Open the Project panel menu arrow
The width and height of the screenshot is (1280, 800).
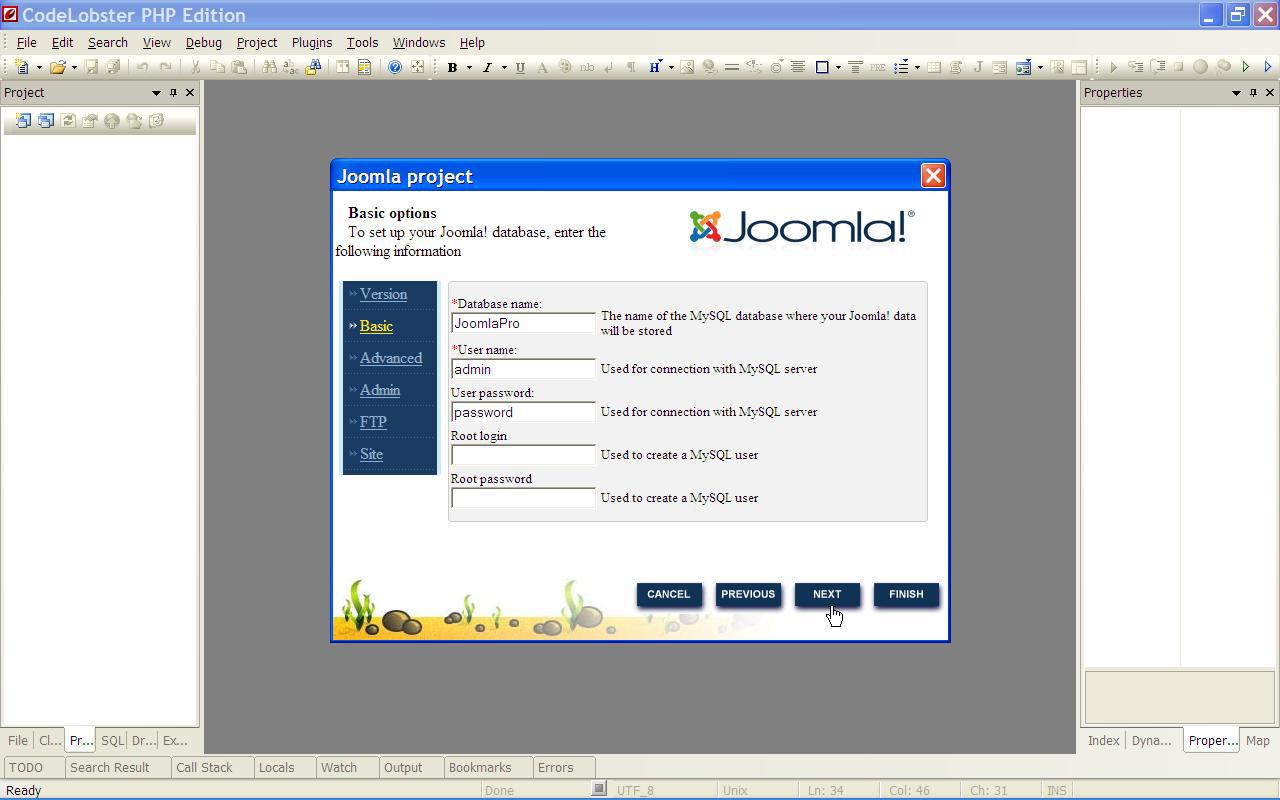(x=156, y=92)
